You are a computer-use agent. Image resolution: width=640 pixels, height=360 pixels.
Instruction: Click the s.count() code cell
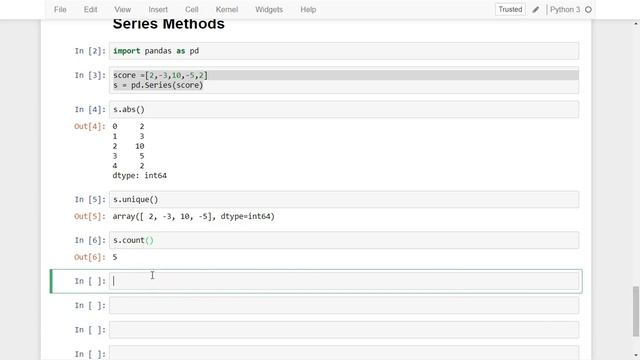(x=344, y=240)
